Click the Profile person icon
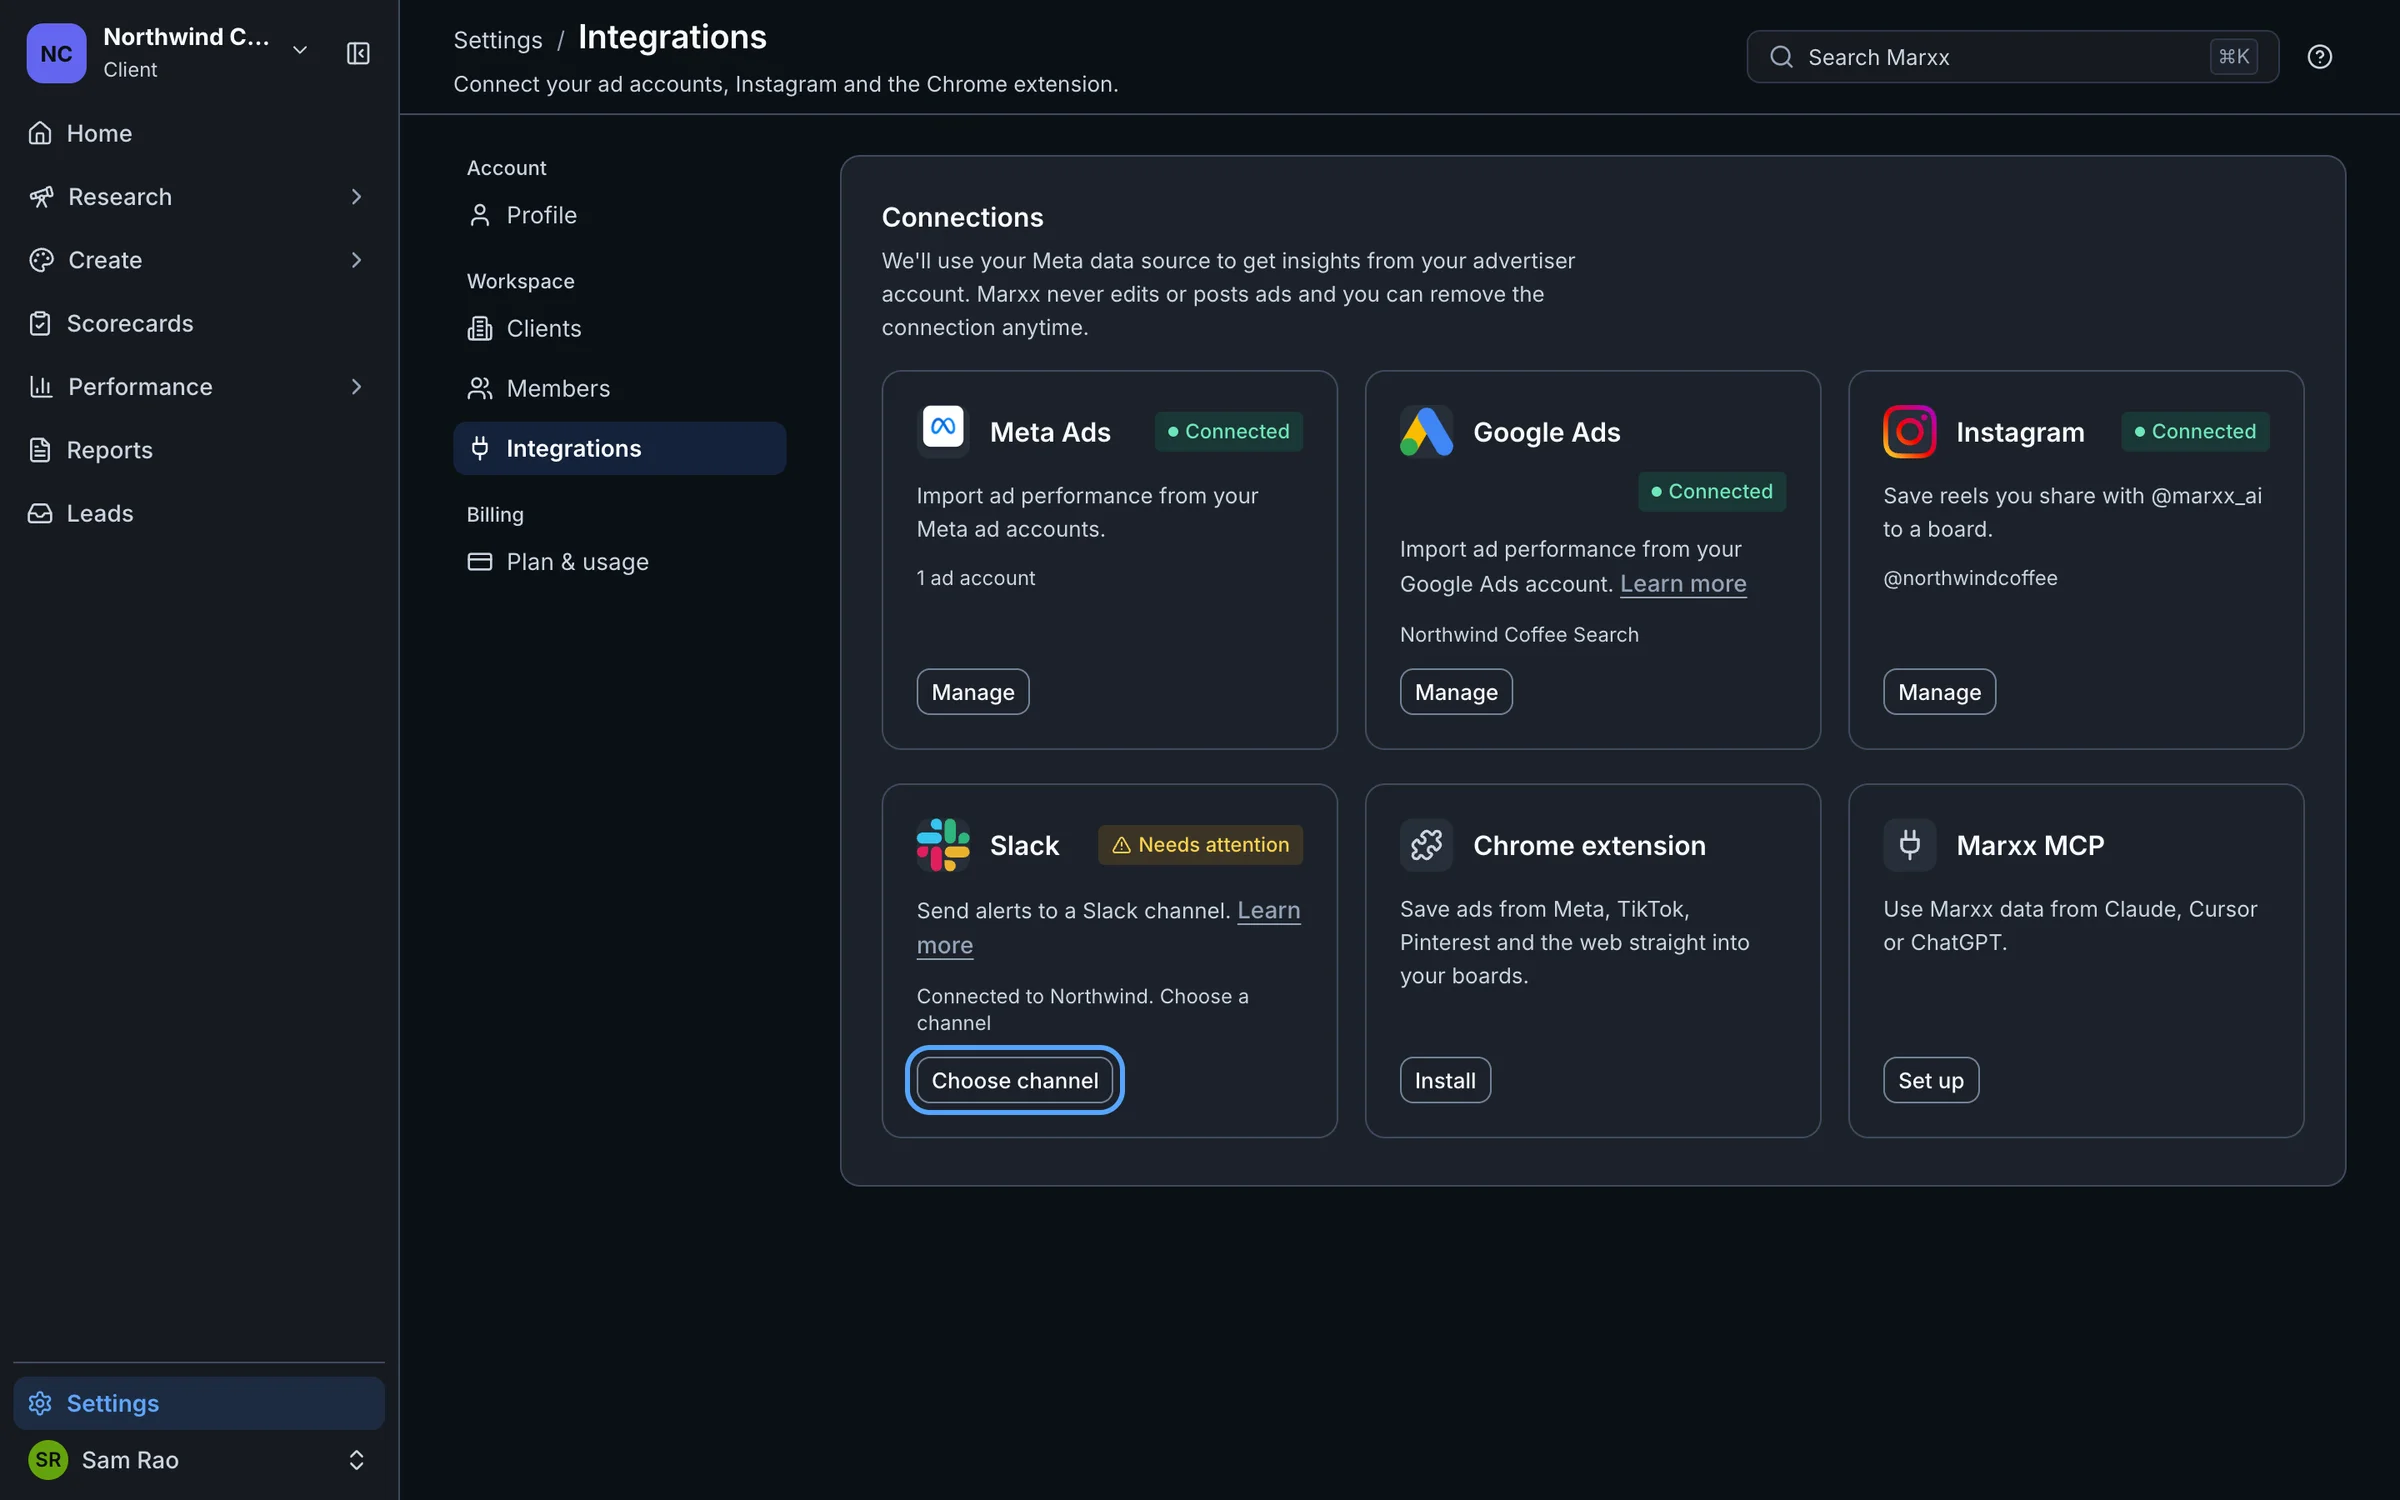The width and height of the screenshot is (2400, 1500). (x=480, y=215)
